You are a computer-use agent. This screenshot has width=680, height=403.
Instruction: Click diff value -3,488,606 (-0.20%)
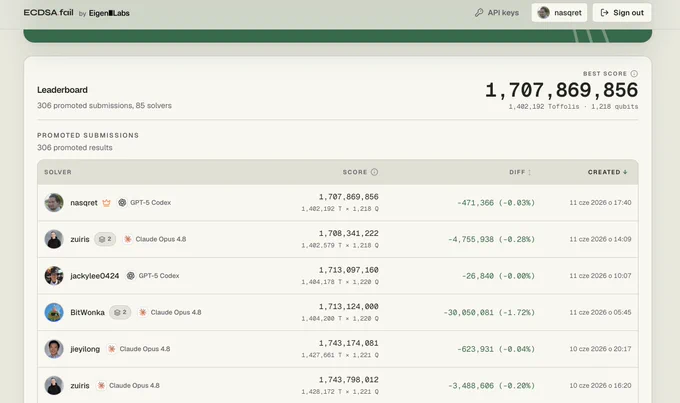(x=491, y=386)
